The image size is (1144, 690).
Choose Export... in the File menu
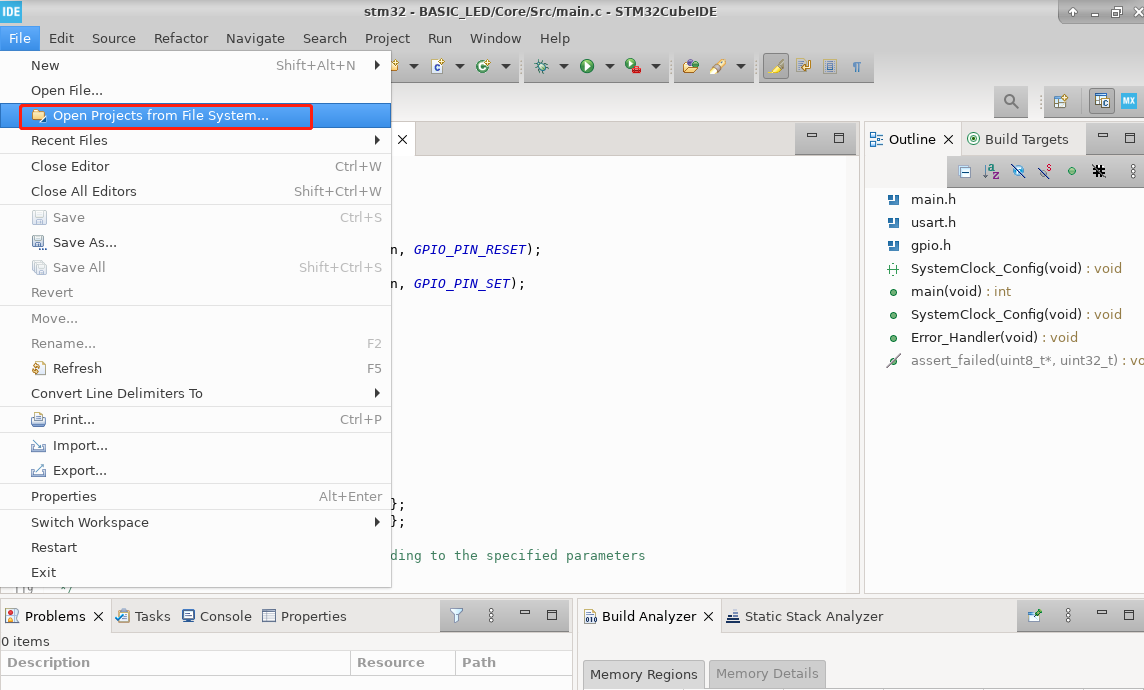point(196,470)
